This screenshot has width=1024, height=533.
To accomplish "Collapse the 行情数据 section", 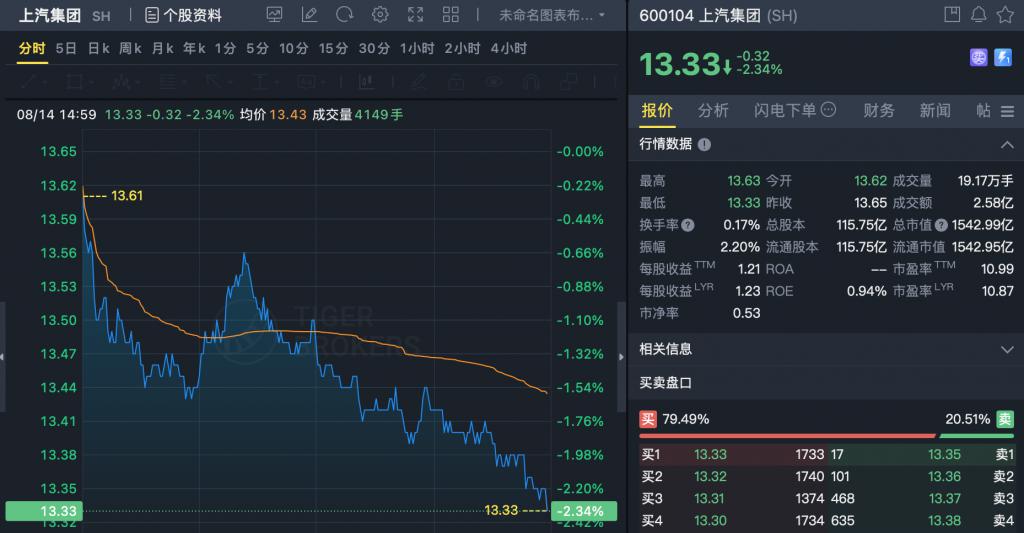I will tap(1007, 144).
